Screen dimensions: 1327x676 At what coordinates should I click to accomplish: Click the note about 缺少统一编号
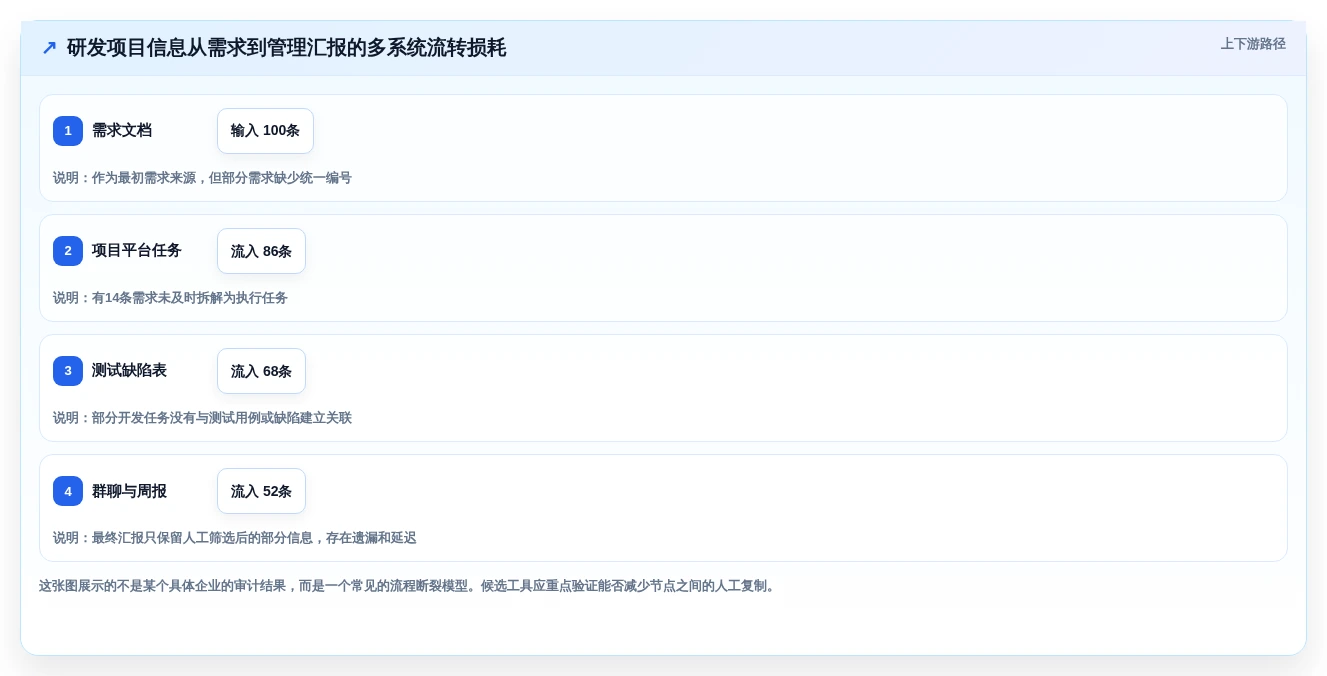(202, 178)
